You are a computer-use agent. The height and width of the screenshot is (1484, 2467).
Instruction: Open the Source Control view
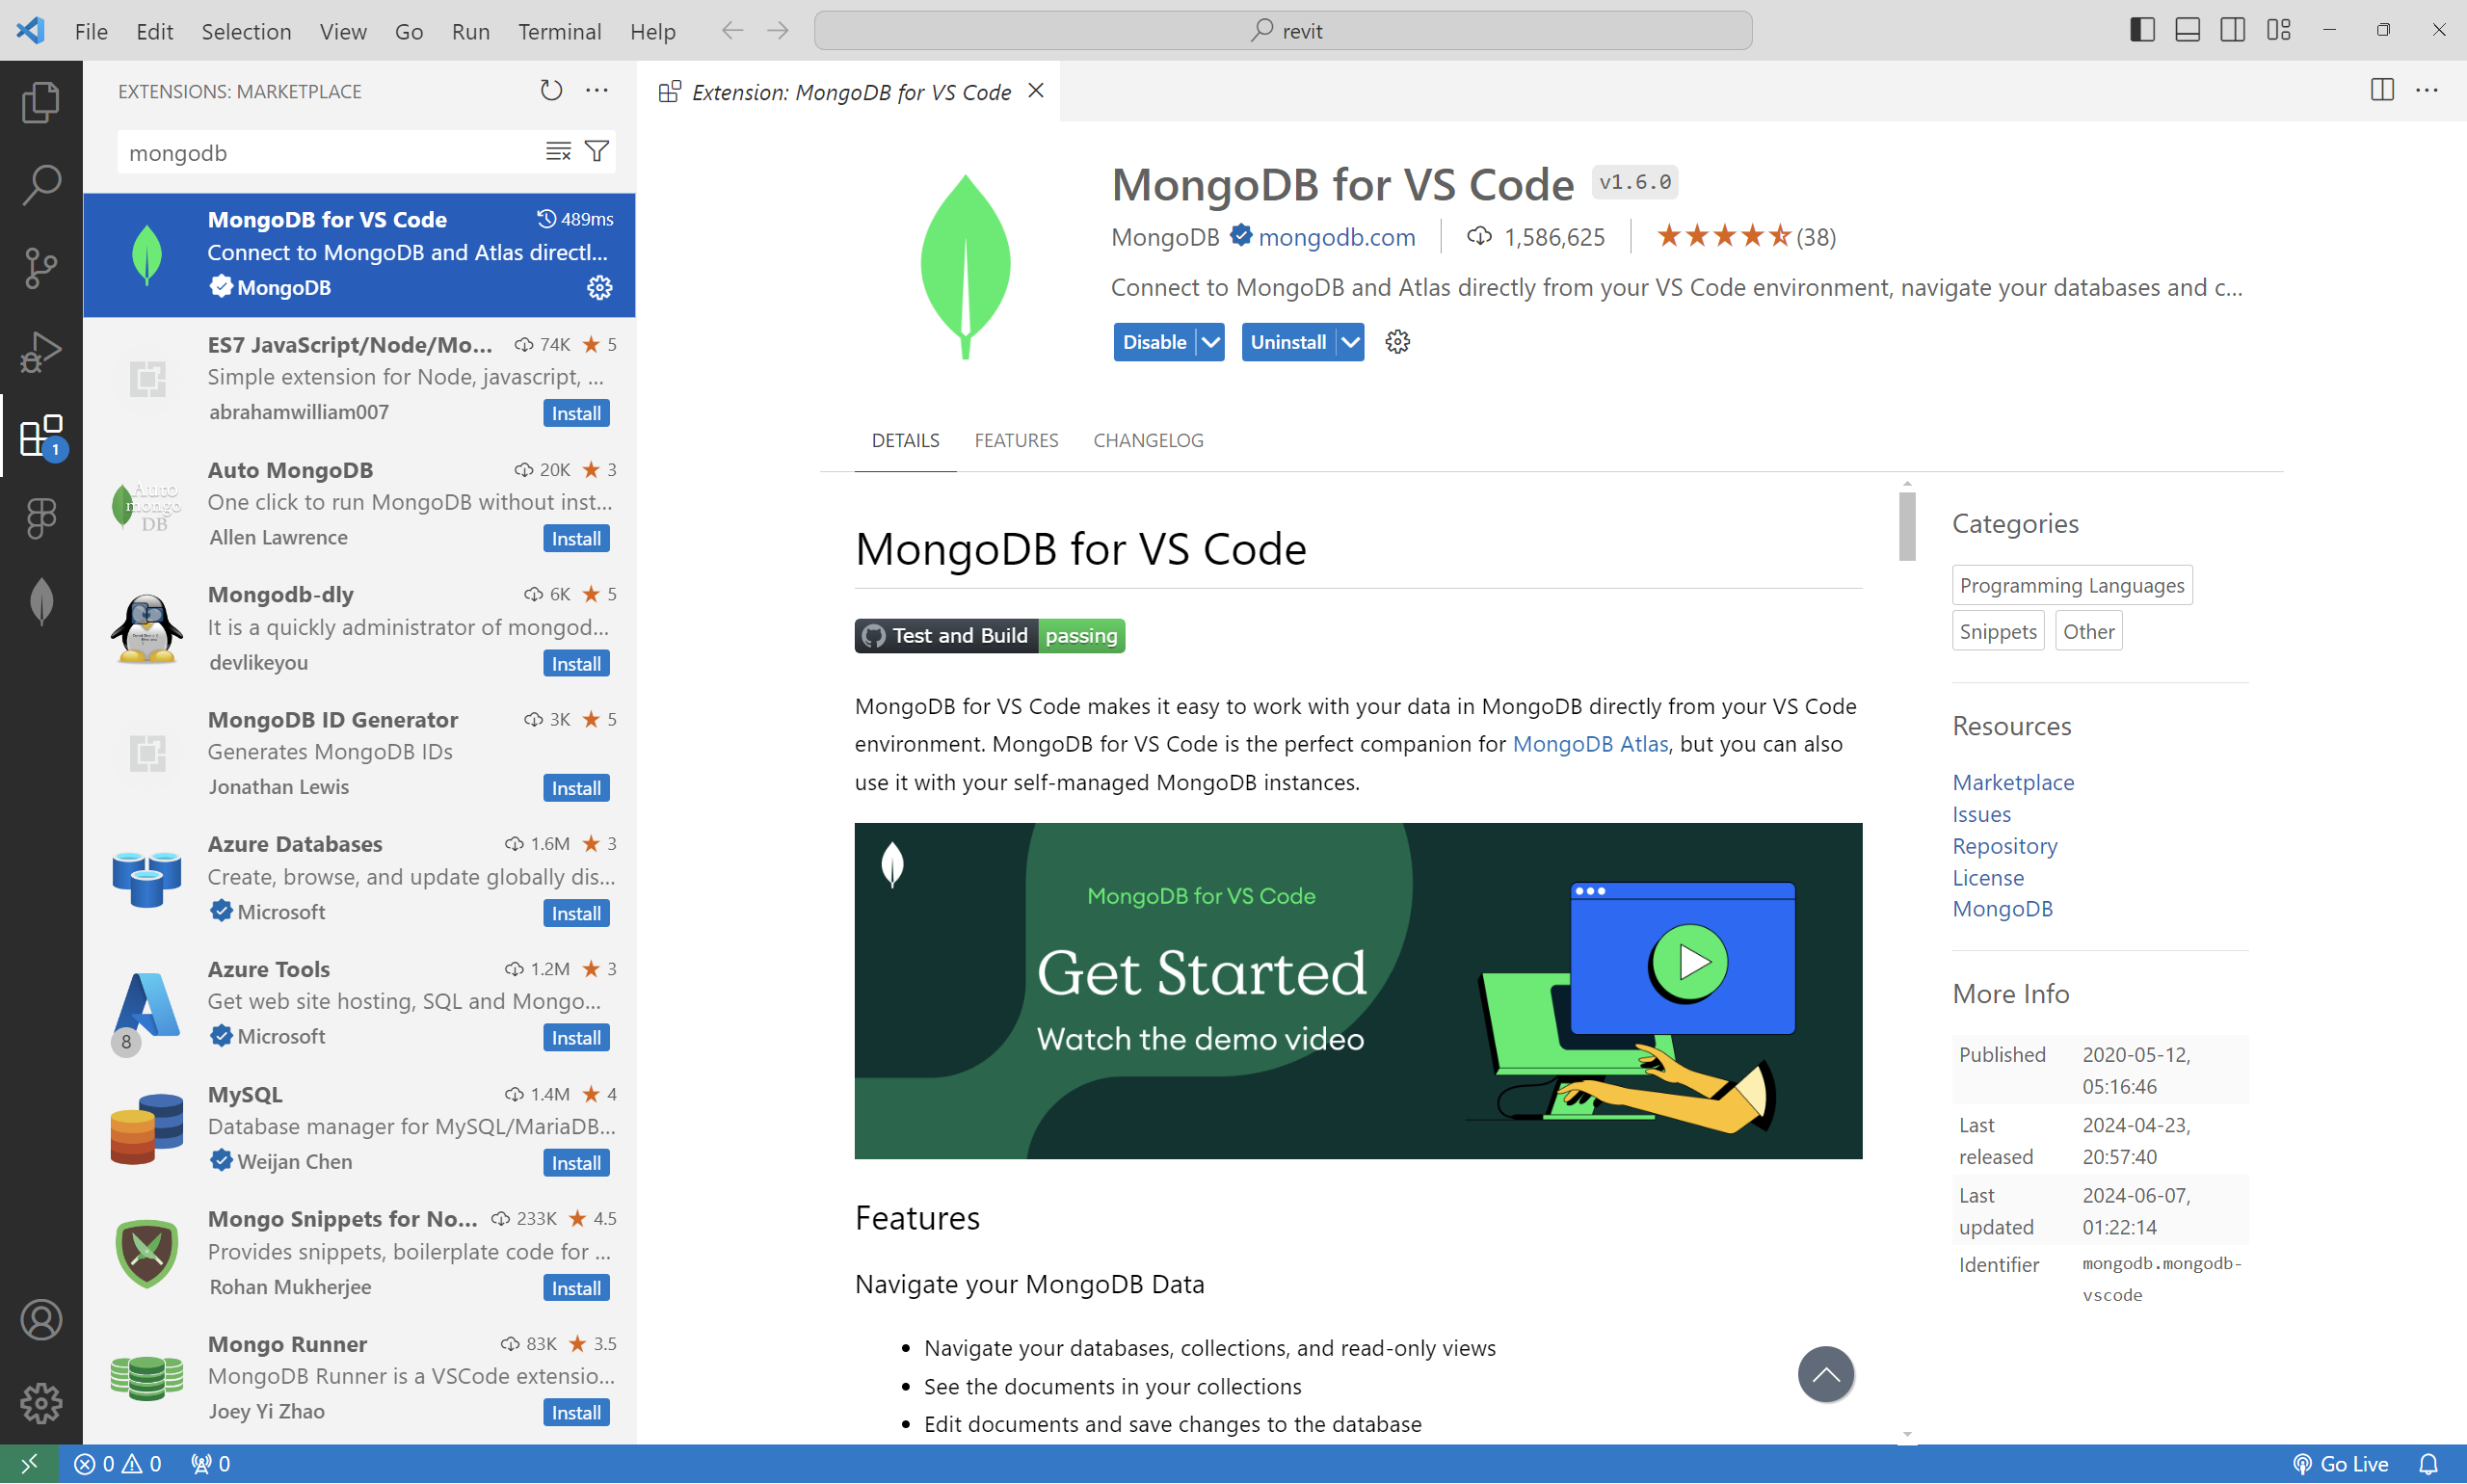tap(41, 268)
